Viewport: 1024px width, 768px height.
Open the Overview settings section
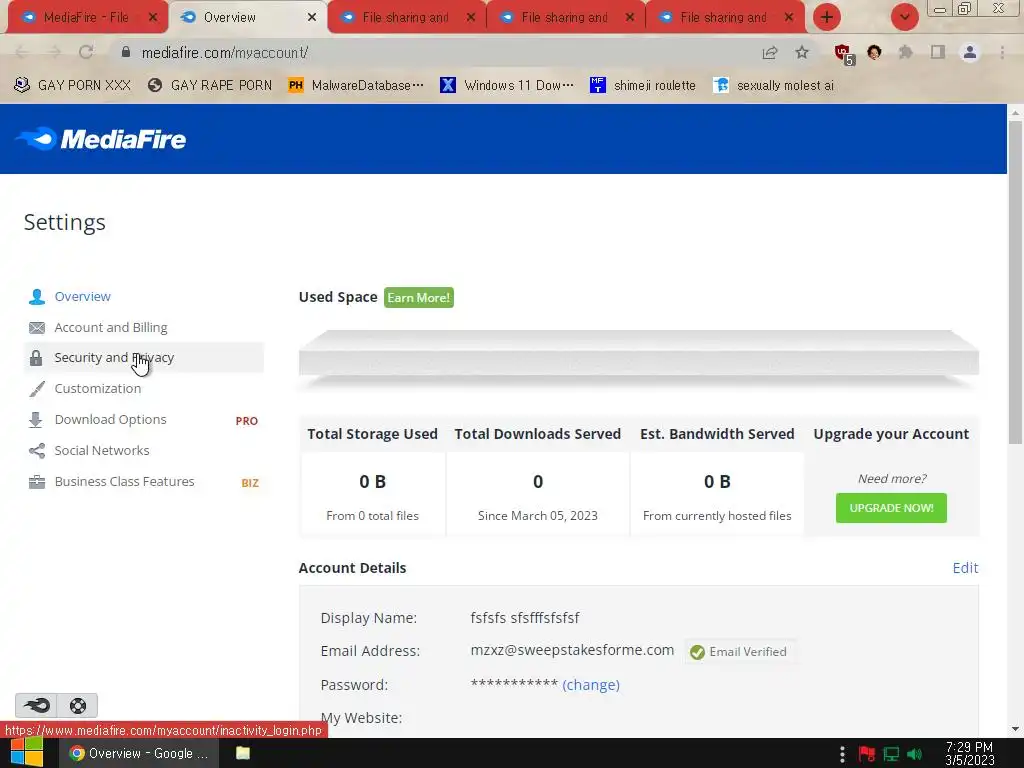[x=82, y=296]
